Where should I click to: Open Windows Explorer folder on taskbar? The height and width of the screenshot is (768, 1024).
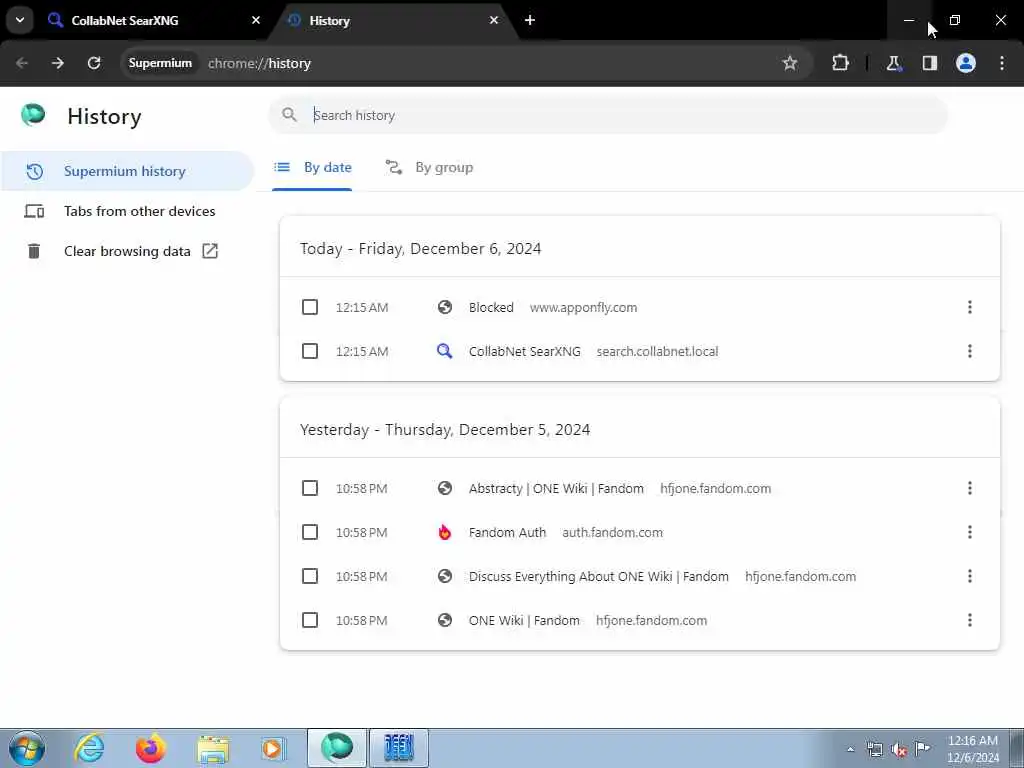[214, 748]
